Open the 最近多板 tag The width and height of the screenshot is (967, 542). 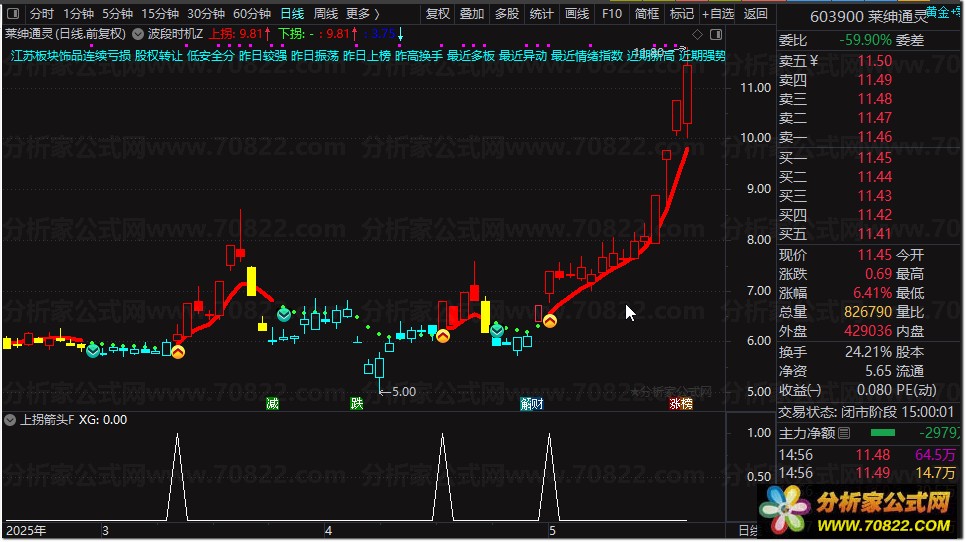(x=471, y=55)
